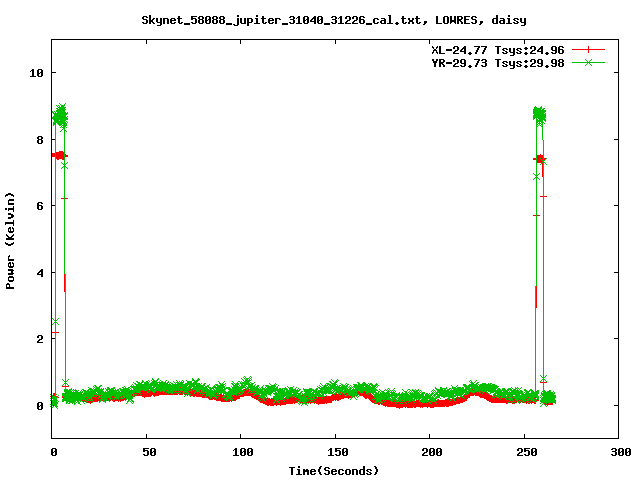Image resolution: width=640 pixels, height=480 pixels.
Task: Click the Power (Kelvin) y-axis label
Action: point(10,240)
